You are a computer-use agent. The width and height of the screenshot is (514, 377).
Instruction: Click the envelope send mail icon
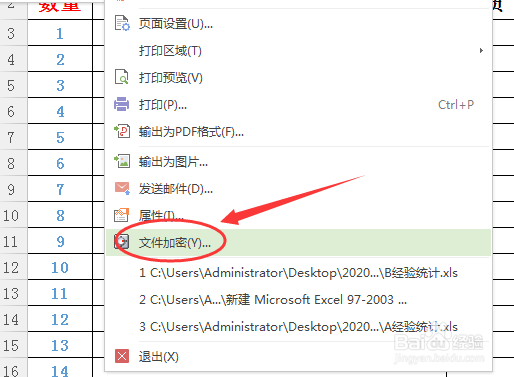point(122,188)
